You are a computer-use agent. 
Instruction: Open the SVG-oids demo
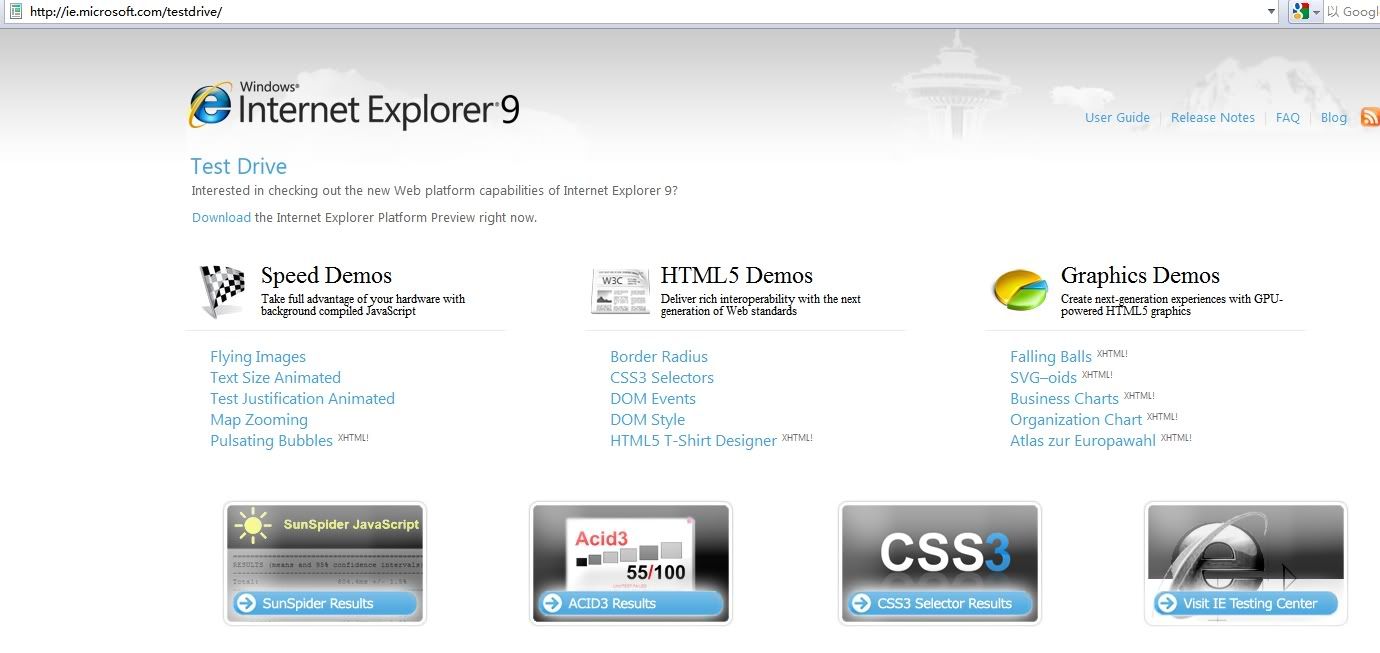click(1043, 378)
